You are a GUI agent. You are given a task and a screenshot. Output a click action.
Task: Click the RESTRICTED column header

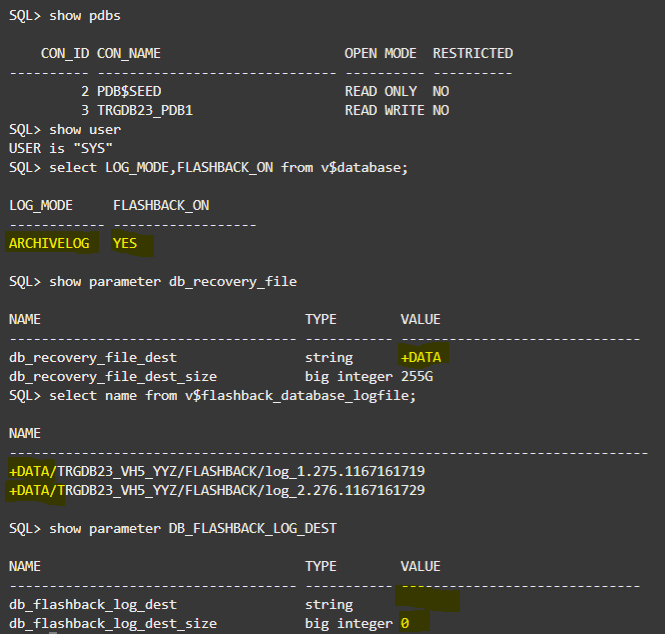(472, 53)
